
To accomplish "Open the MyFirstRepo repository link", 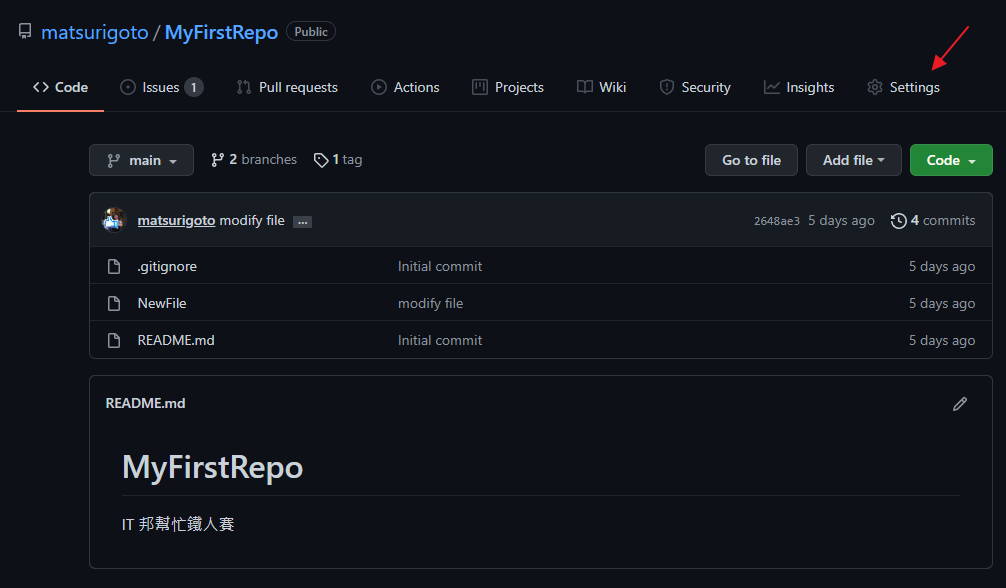I will pos(221,32).
